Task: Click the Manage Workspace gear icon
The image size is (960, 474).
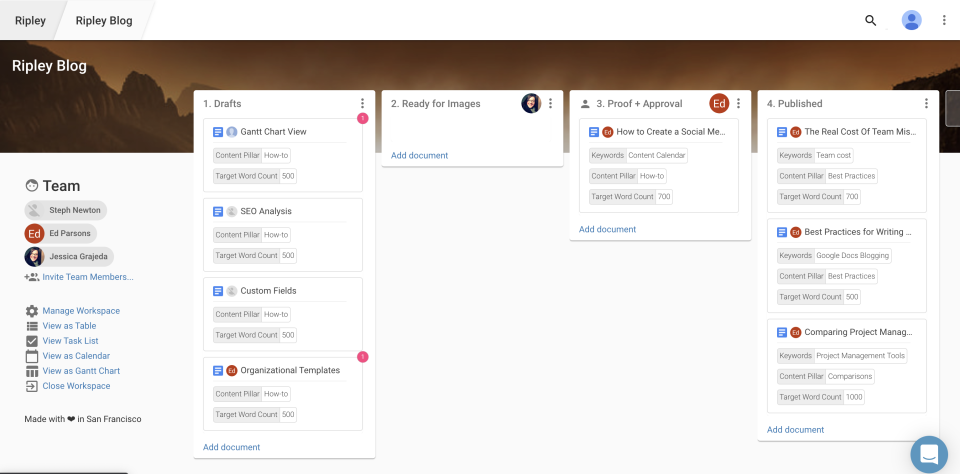Action: (32, 311)
